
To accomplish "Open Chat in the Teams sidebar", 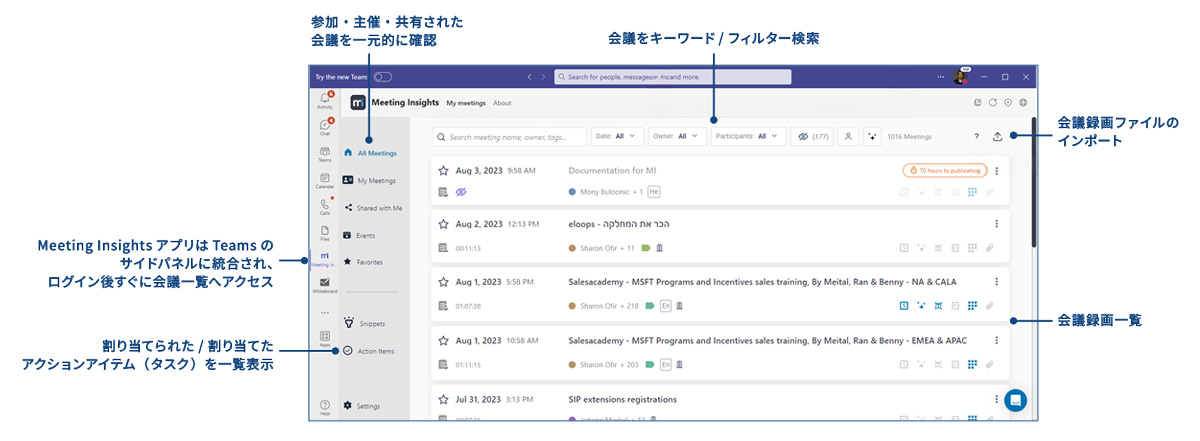I will [x=325, y=127].
